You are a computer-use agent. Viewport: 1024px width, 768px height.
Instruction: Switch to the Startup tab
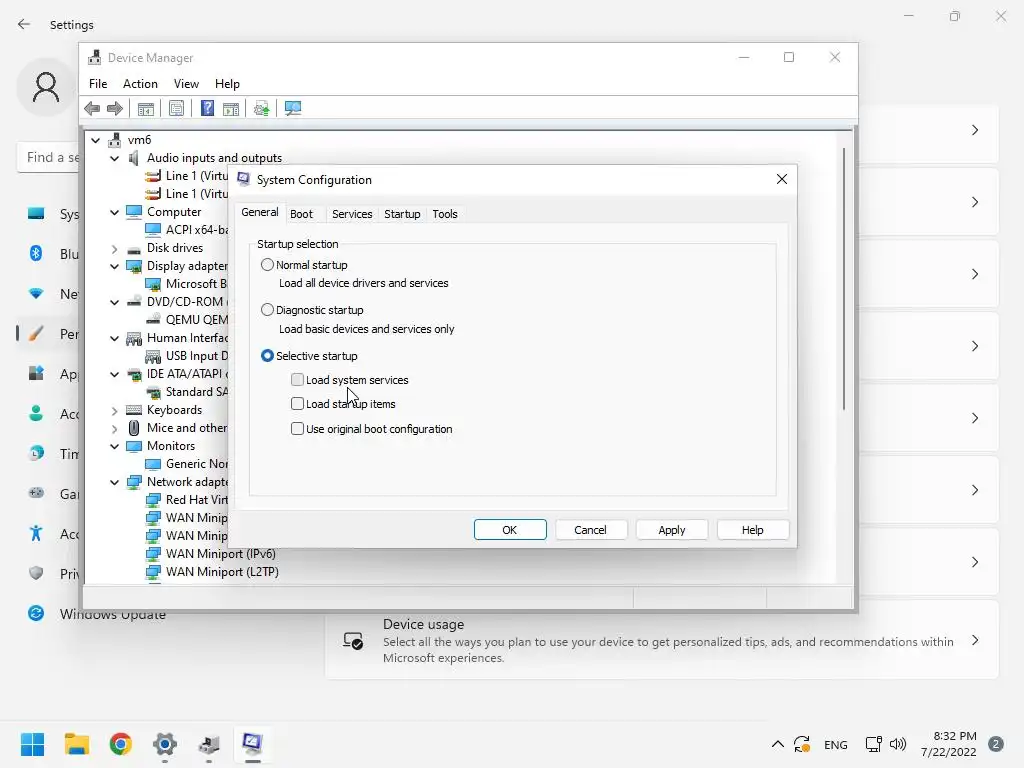(x=402, y=214)
